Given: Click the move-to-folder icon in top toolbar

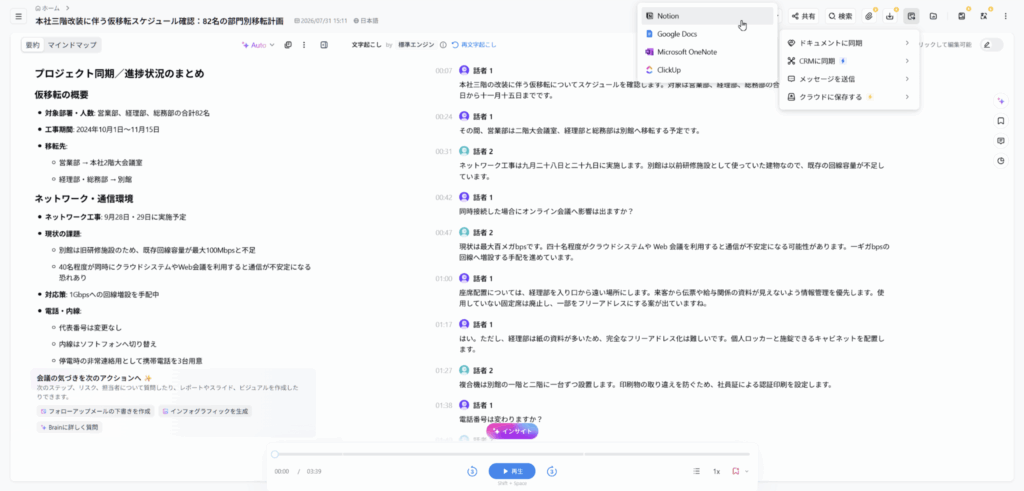Looking at the screenshot, I should pos(933,16).
